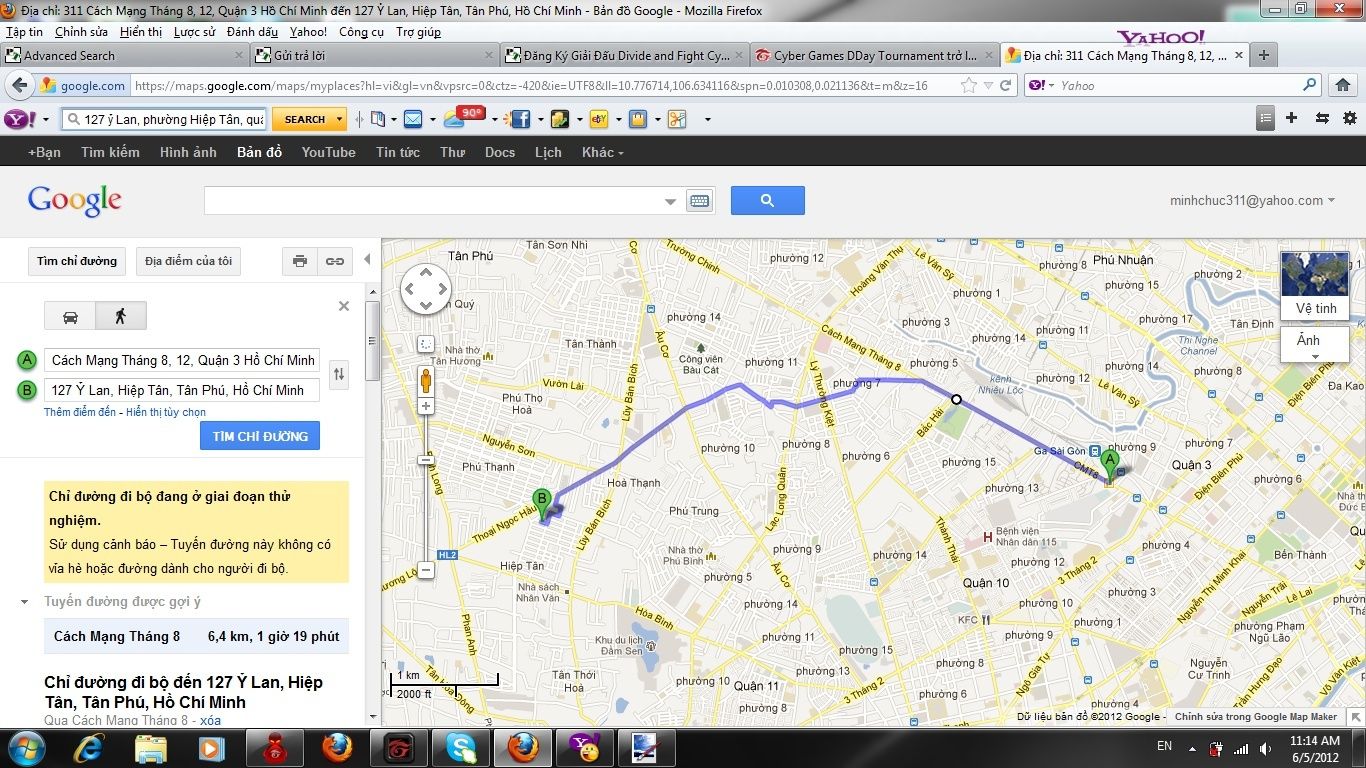Screen dimensions: 1366x768
Task: Open minhchuc311@yahoo.com account menu
Action: point(1252,200)
